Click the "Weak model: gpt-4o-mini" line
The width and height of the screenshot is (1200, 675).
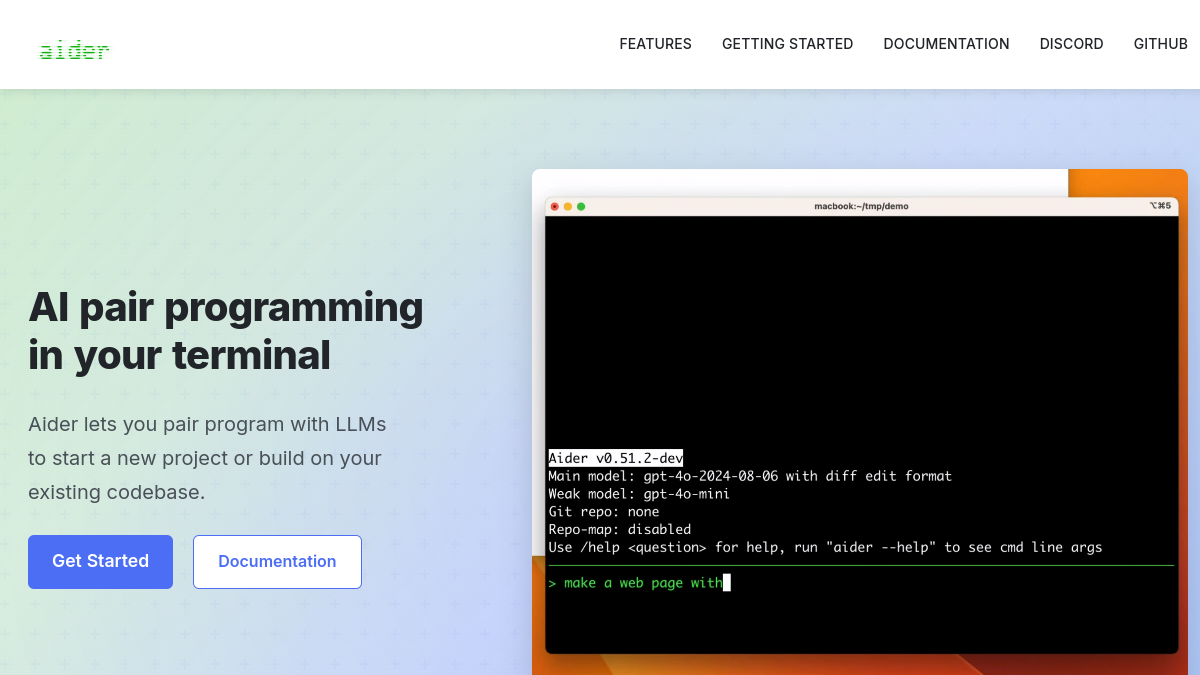pyautogui.click(x=639, y=494)
